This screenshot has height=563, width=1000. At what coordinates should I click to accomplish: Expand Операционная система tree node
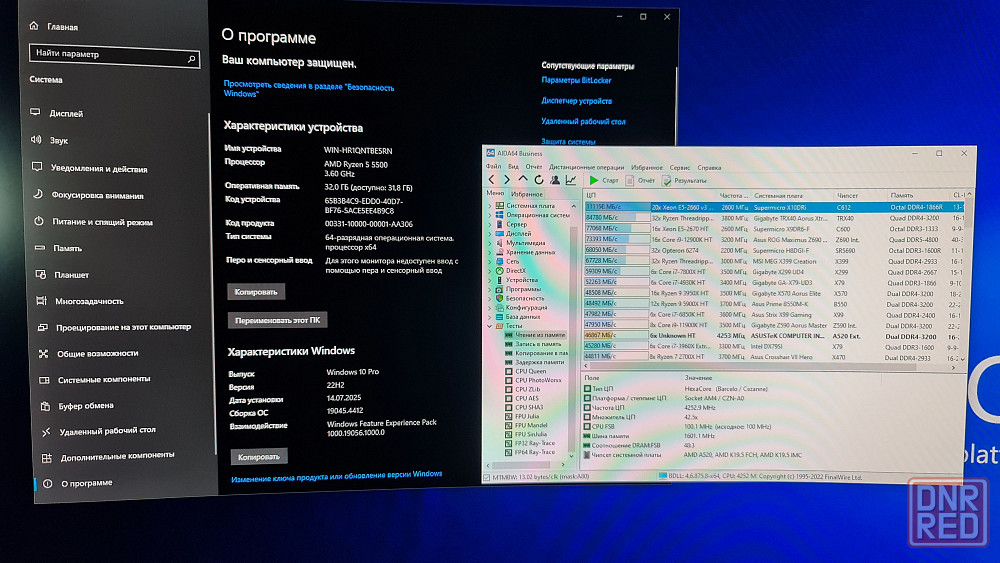tap(490, 215)
